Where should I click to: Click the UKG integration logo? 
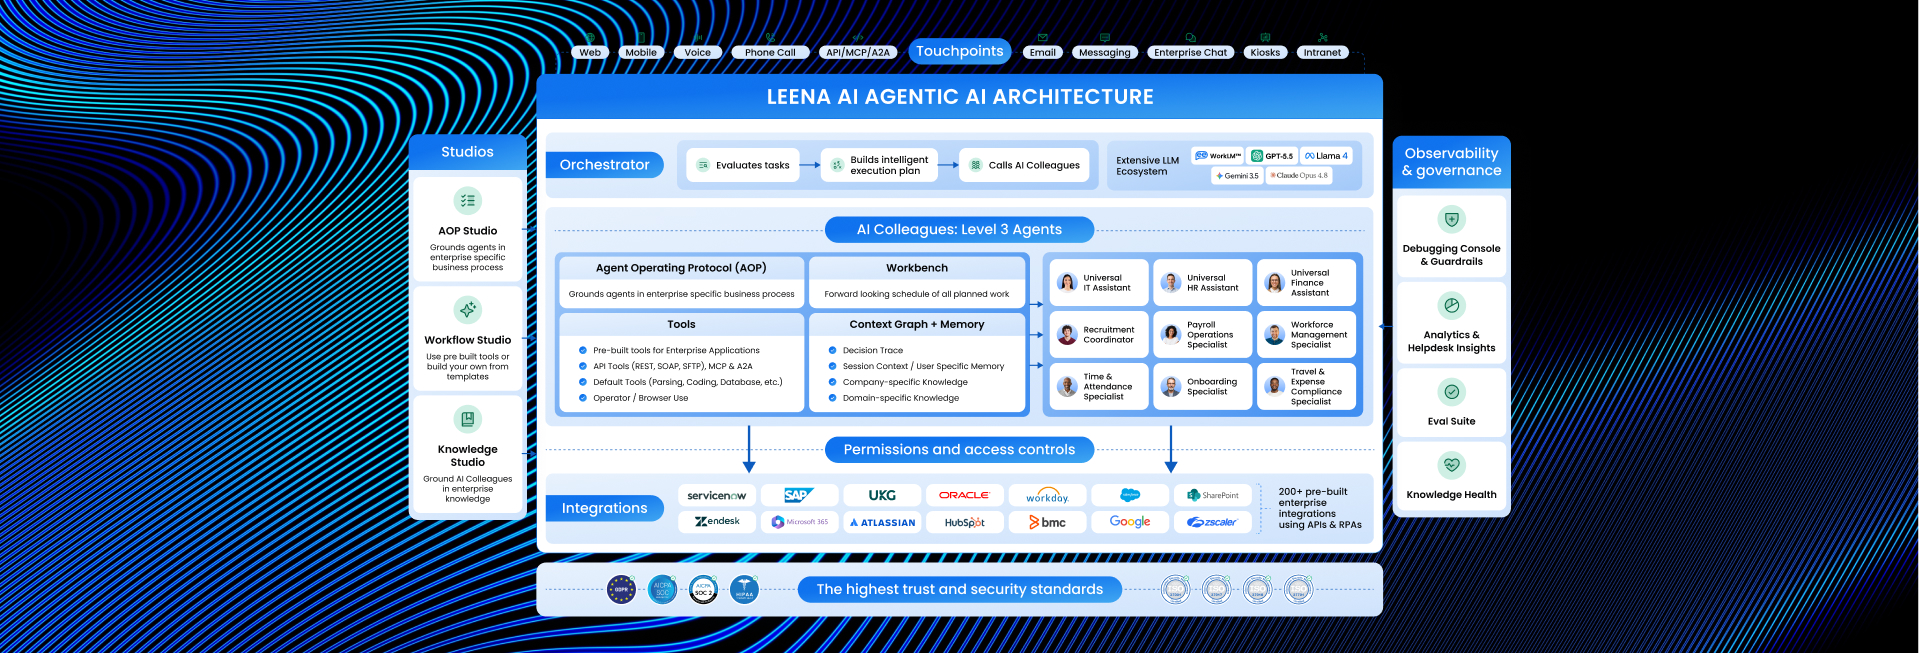[x=881, y=495]
